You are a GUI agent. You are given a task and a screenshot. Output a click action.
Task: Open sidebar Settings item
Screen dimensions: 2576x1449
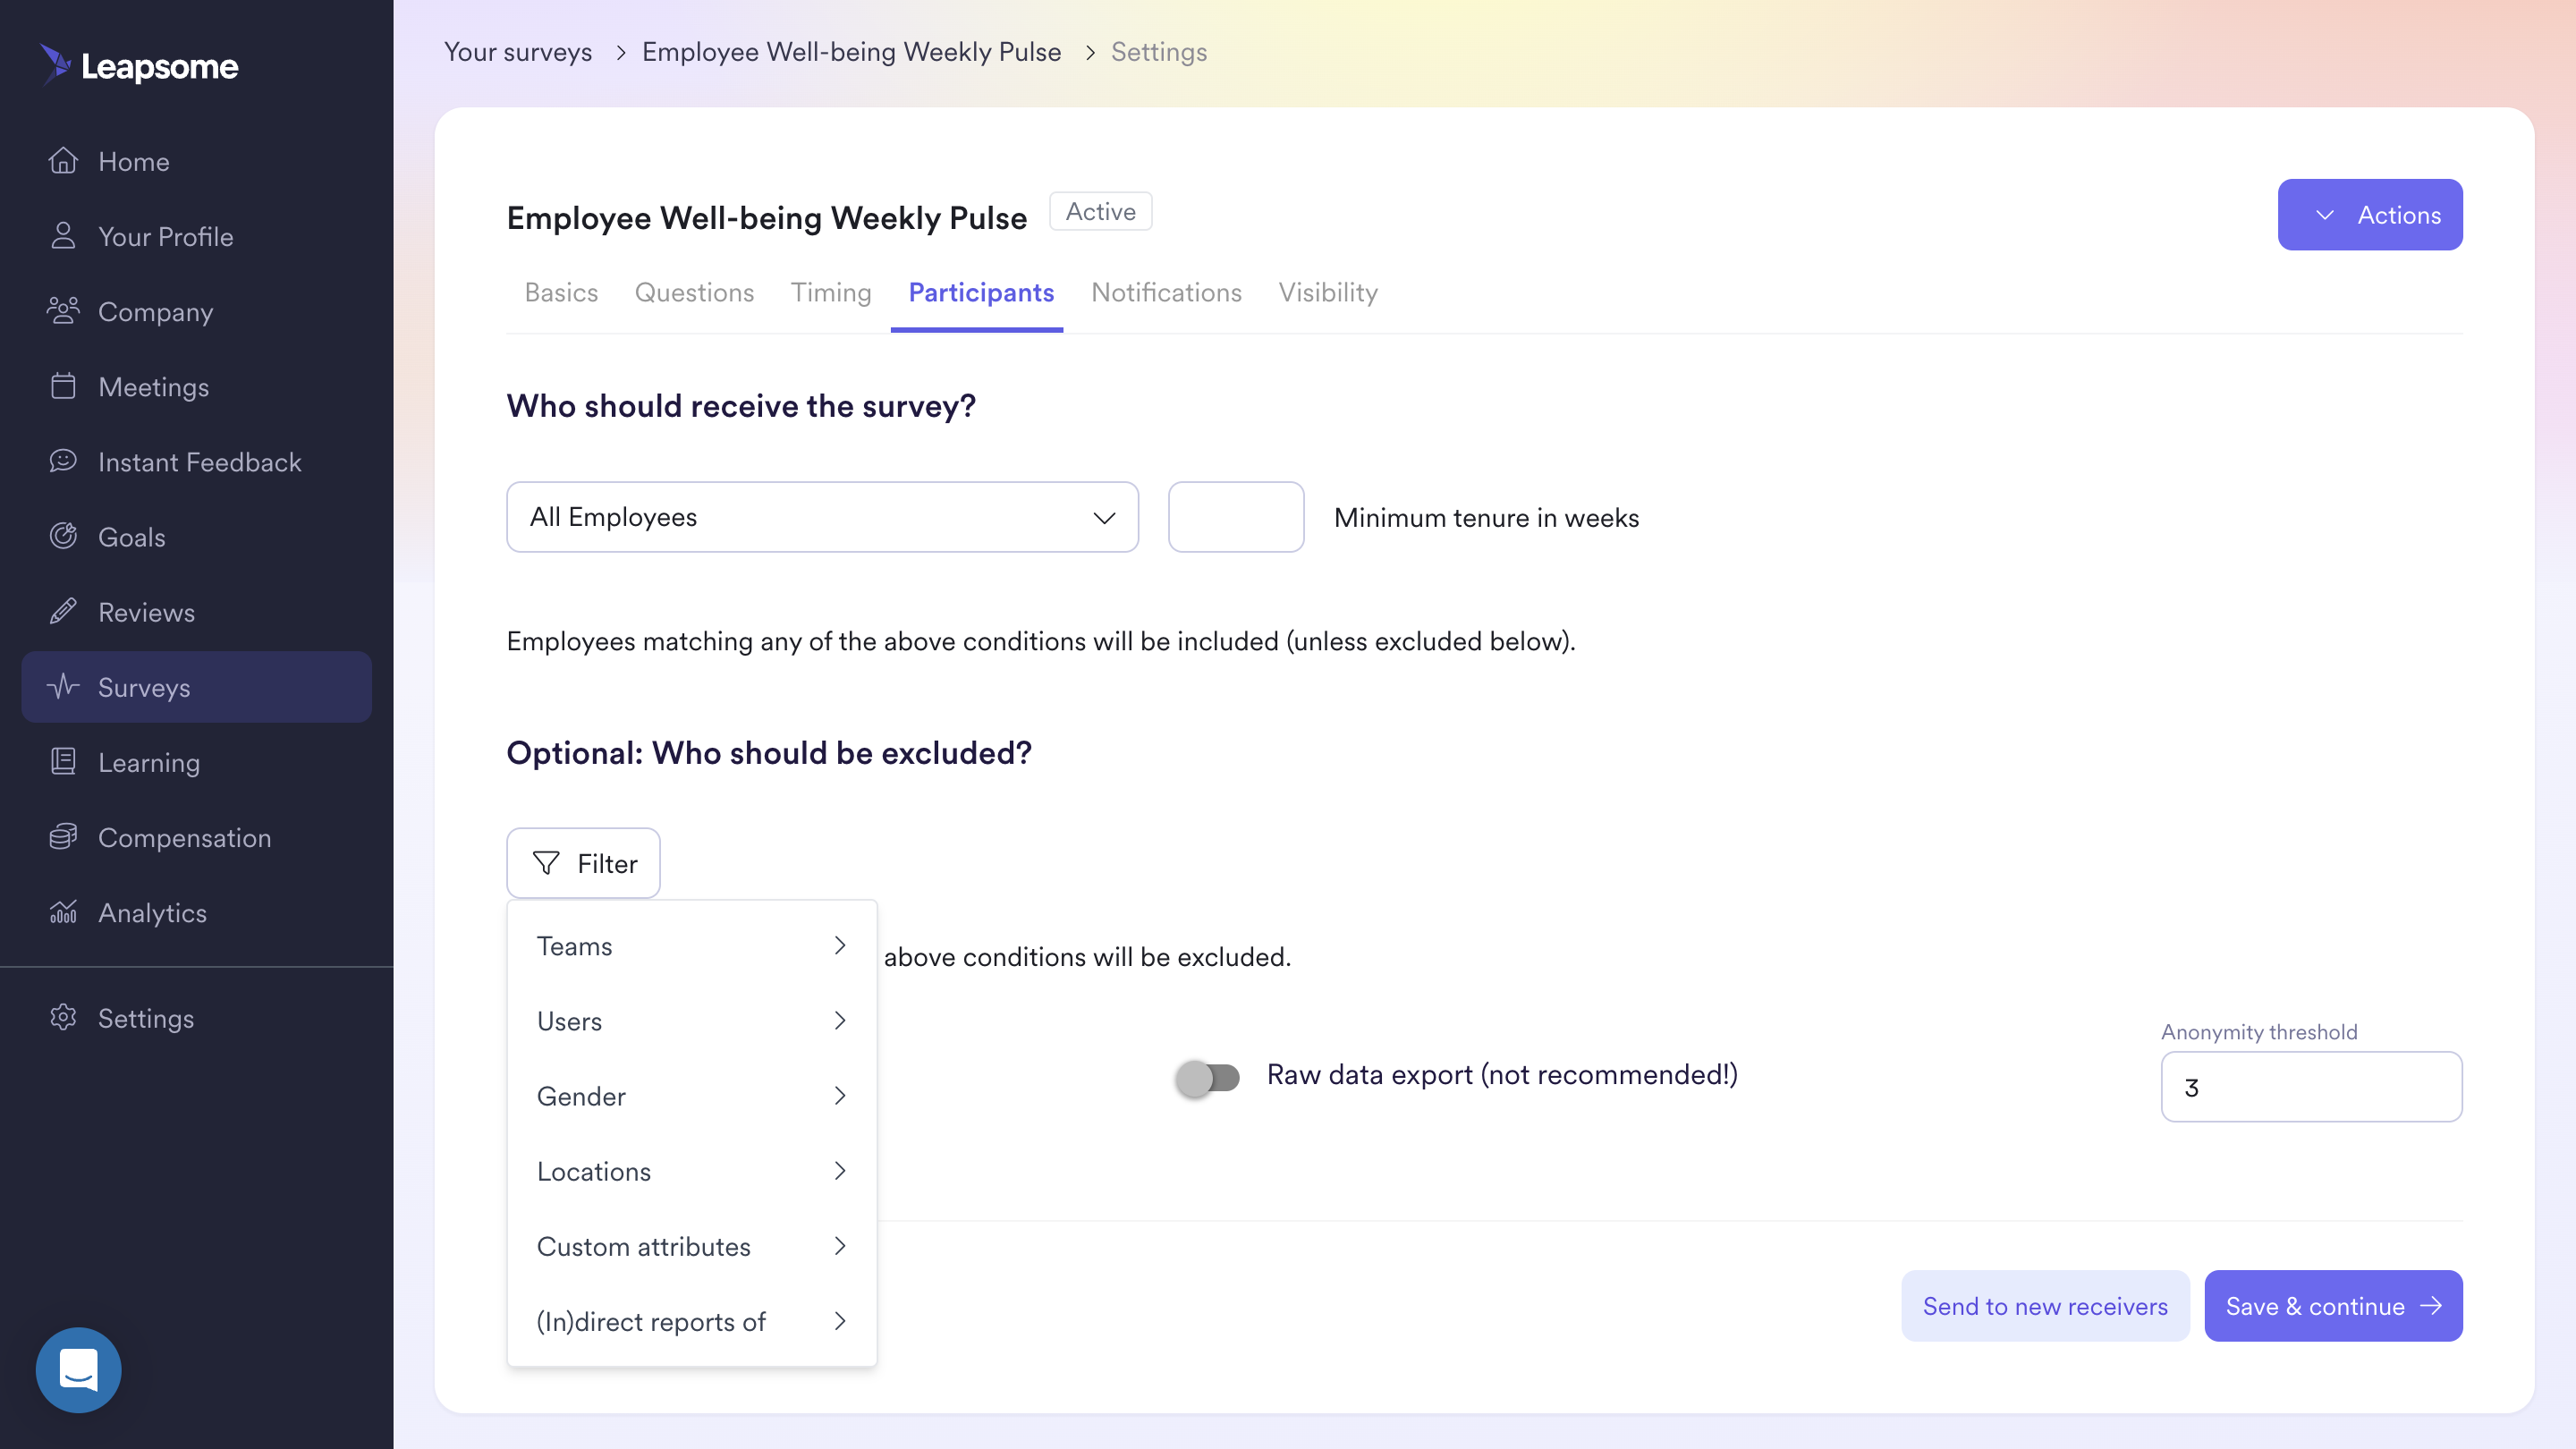(196, 1018)
